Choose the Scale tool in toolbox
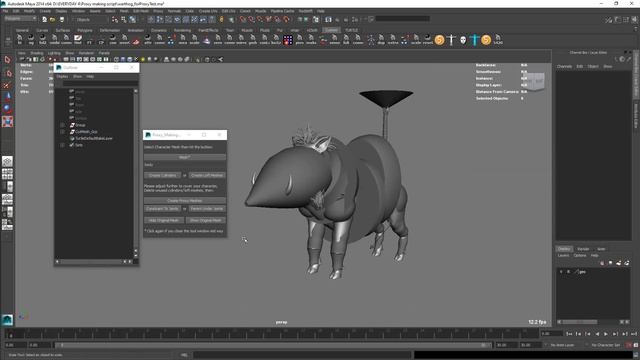 click(7, 121)
